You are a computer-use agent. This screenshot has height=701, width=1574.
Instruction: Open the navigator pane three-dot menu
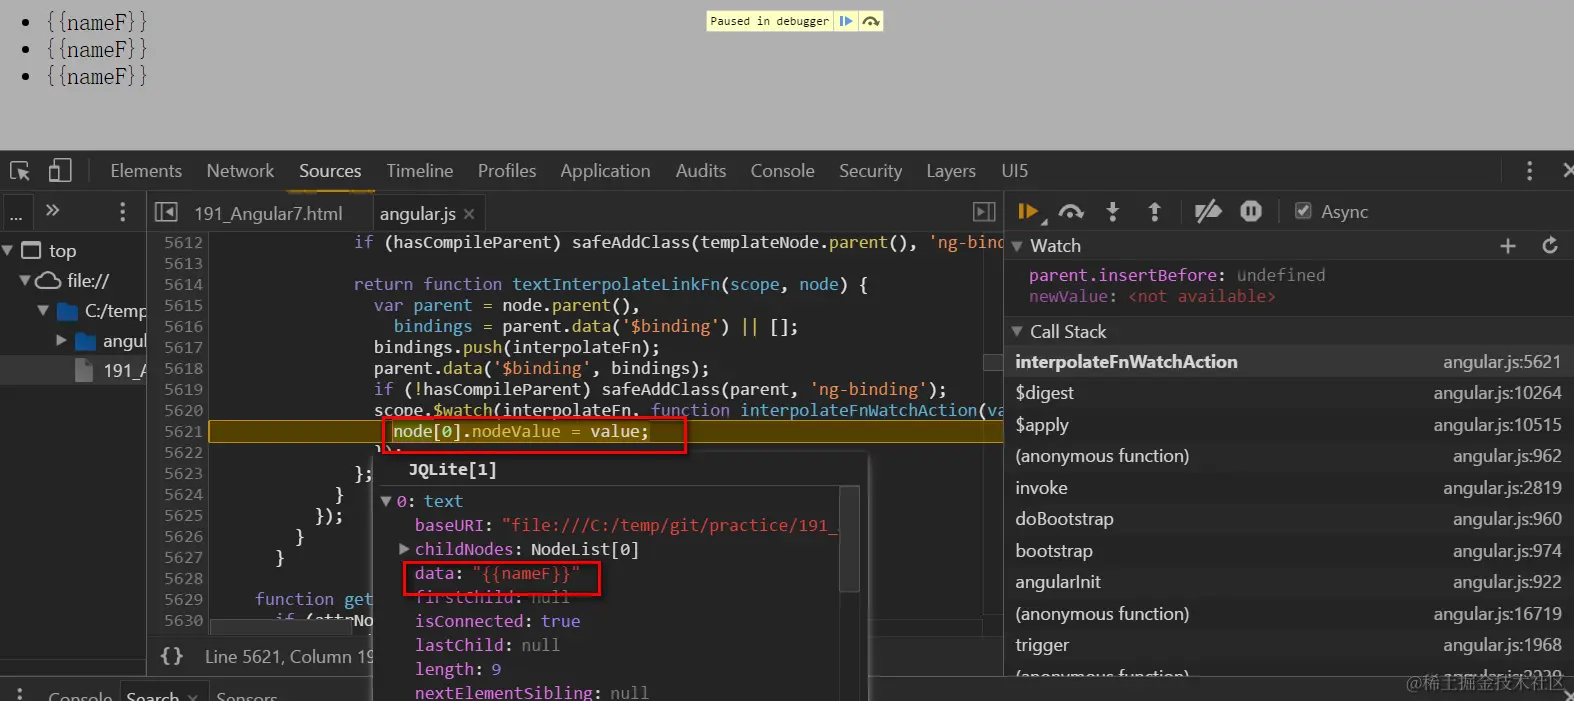click(x=122, y=212)
